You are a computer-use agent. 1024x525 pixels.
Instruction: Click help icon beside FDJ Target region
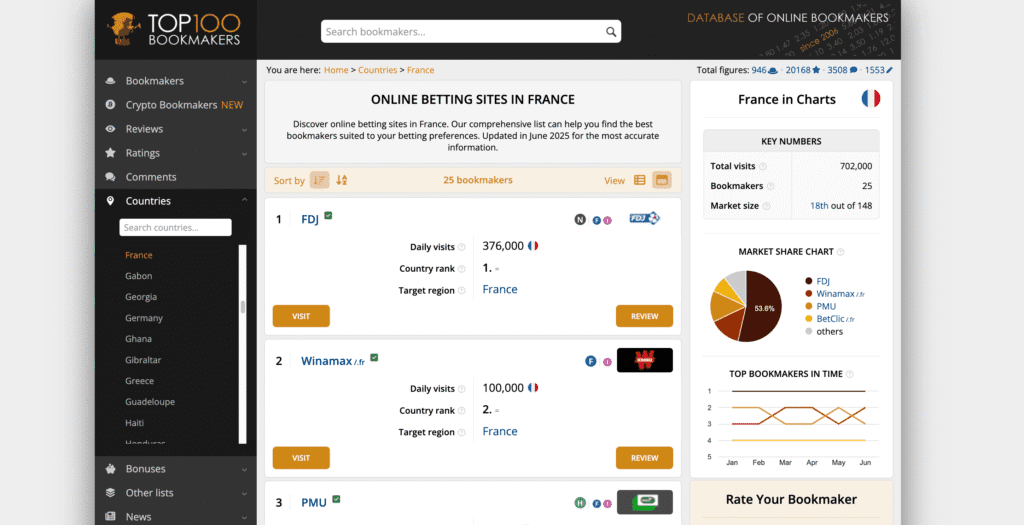[x=462, y=291]
